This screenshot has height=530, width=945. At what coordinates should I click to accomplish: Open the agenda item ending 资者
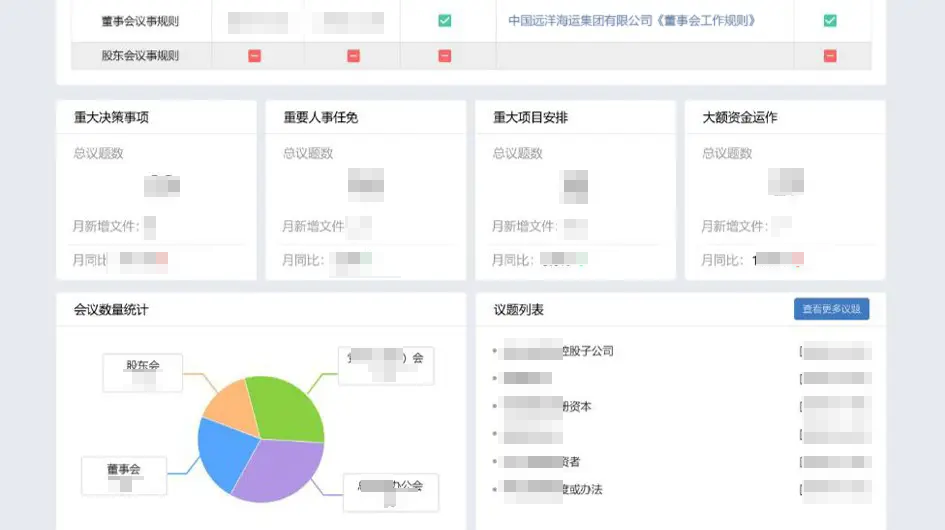coord(542,462)
